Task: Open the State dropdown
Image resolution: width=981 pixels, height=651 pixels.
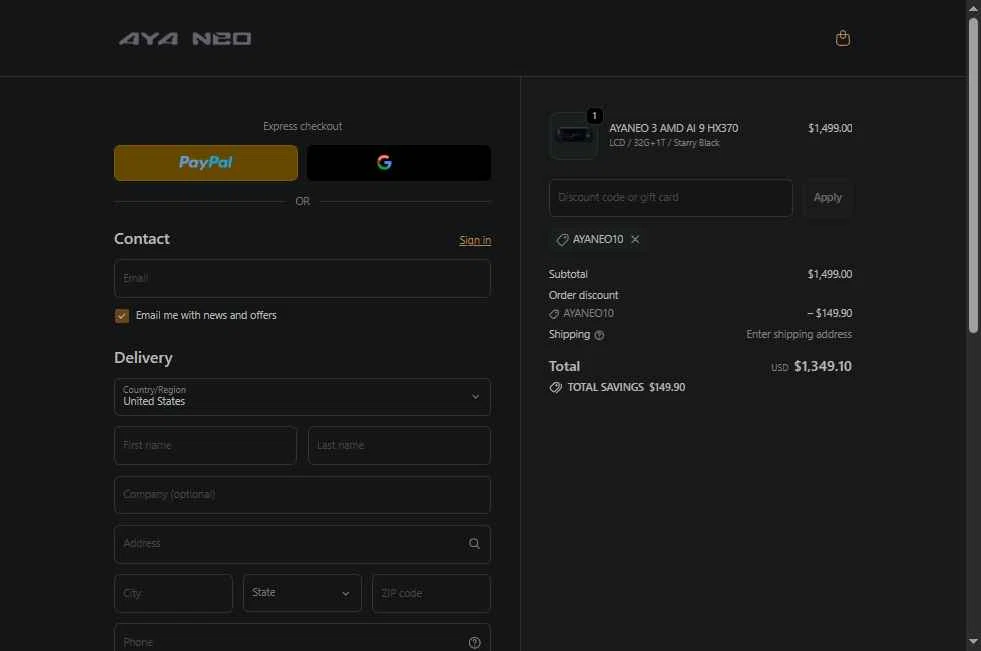Action: click(302, 593)
